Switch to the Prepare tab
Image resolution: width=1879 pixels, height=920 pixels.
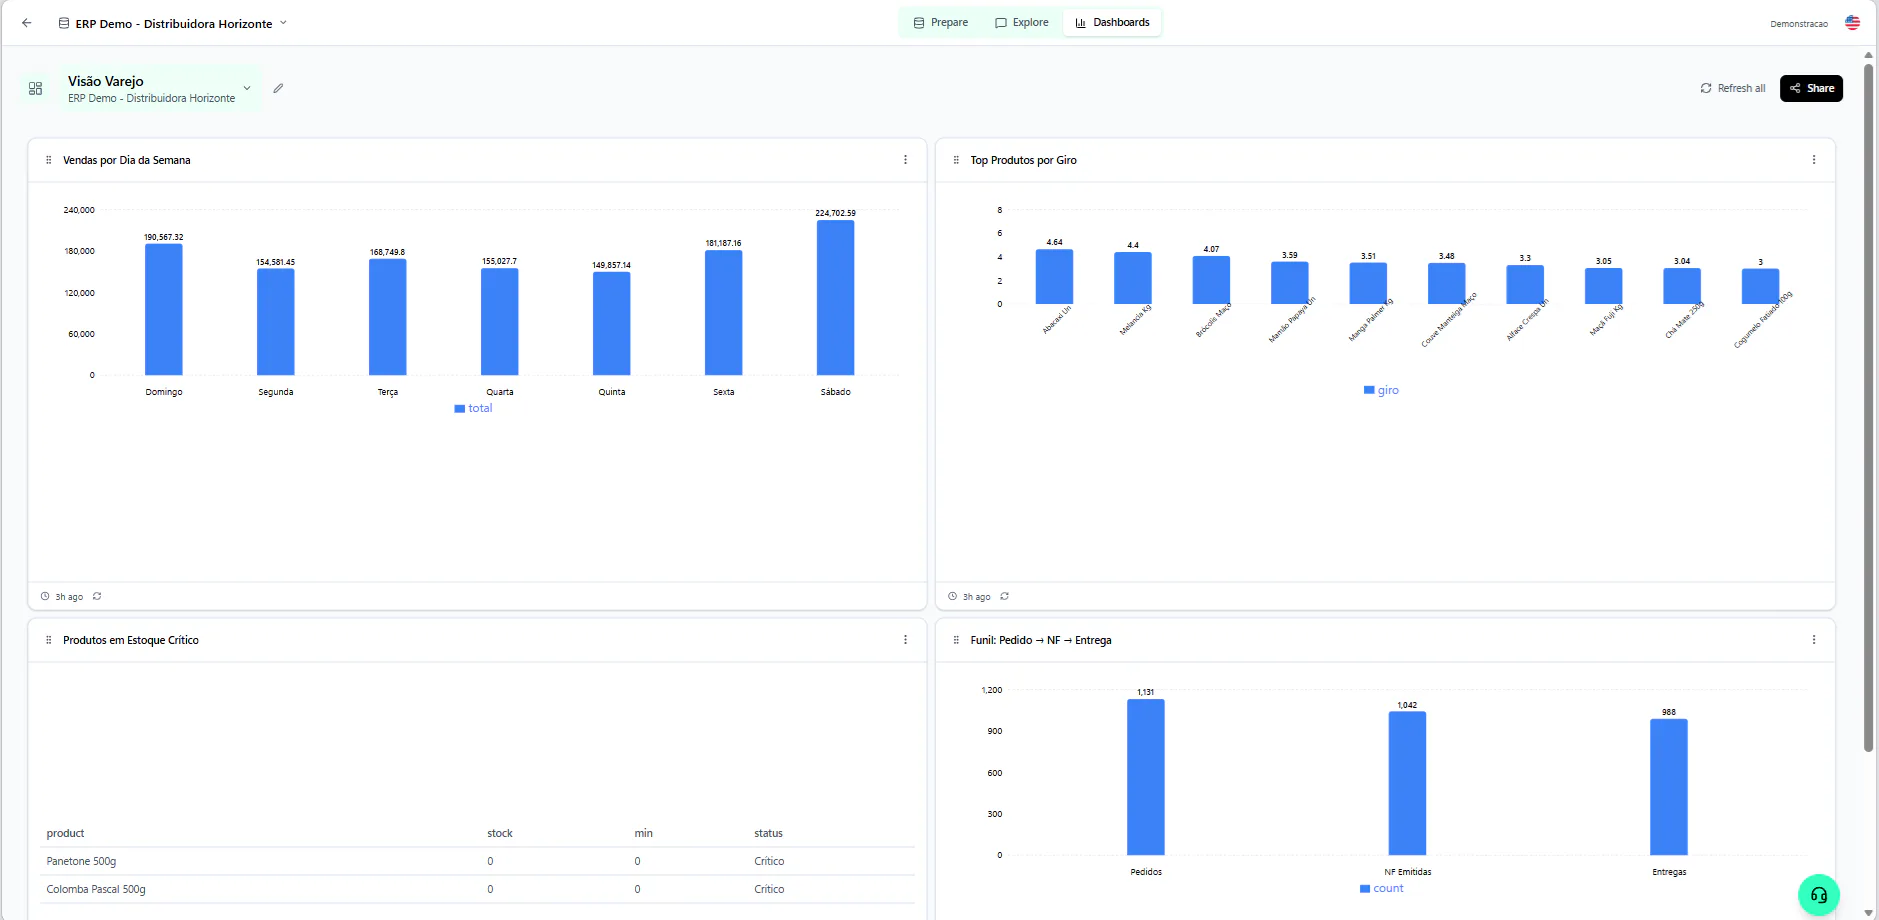(x=941, y=23)
